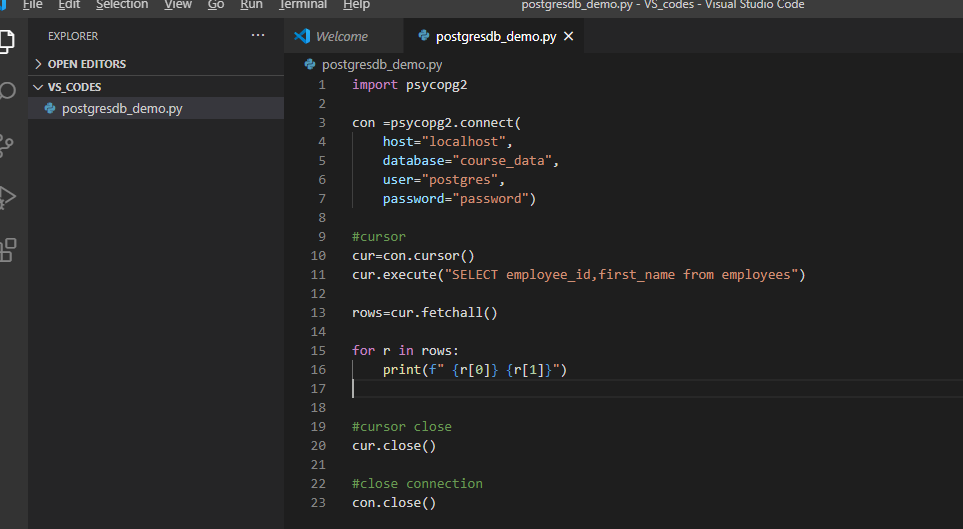Click the '#cursor close' comment

[x=402, y=426]
